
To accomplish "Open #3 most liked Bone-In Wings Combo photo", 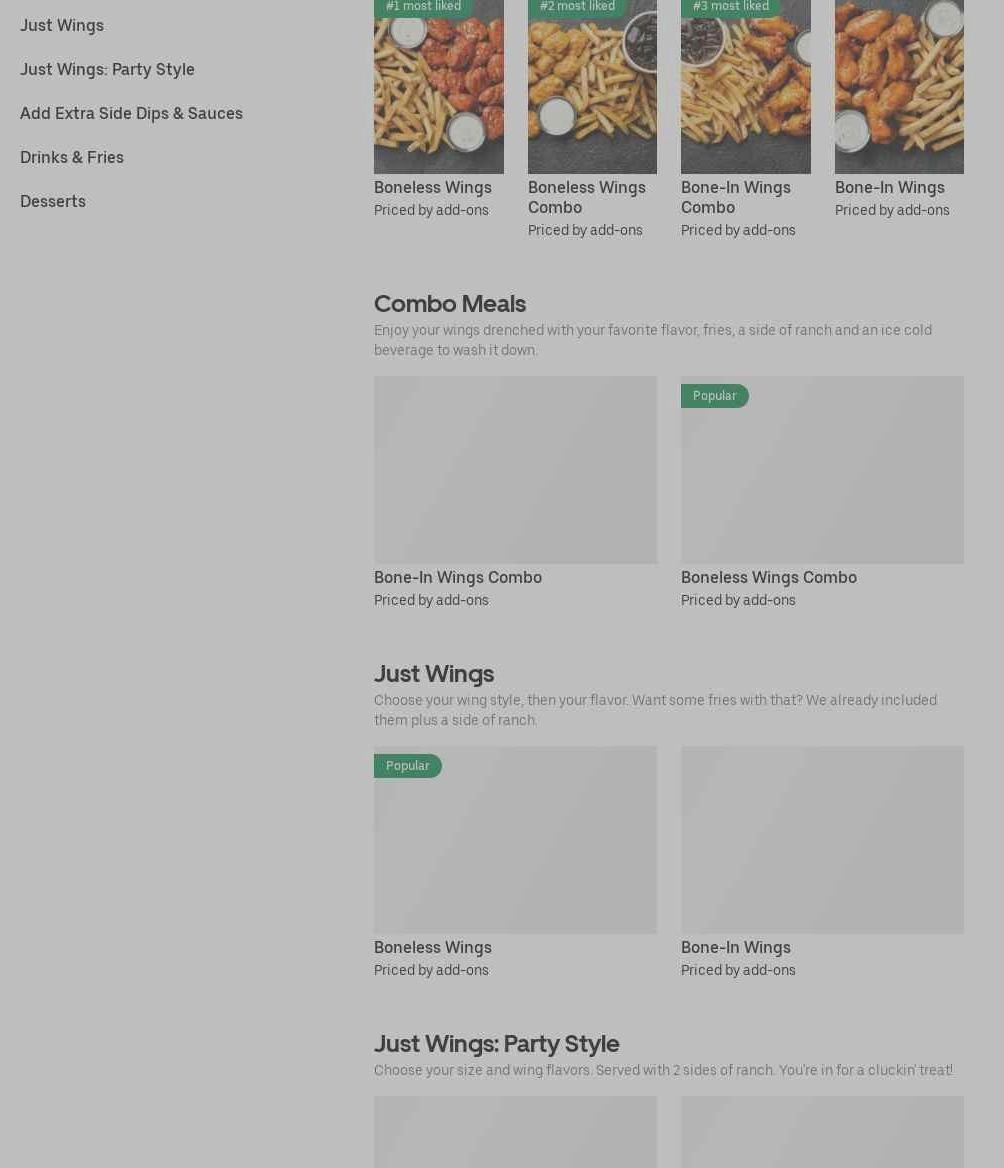I will [x=746, y=86].
